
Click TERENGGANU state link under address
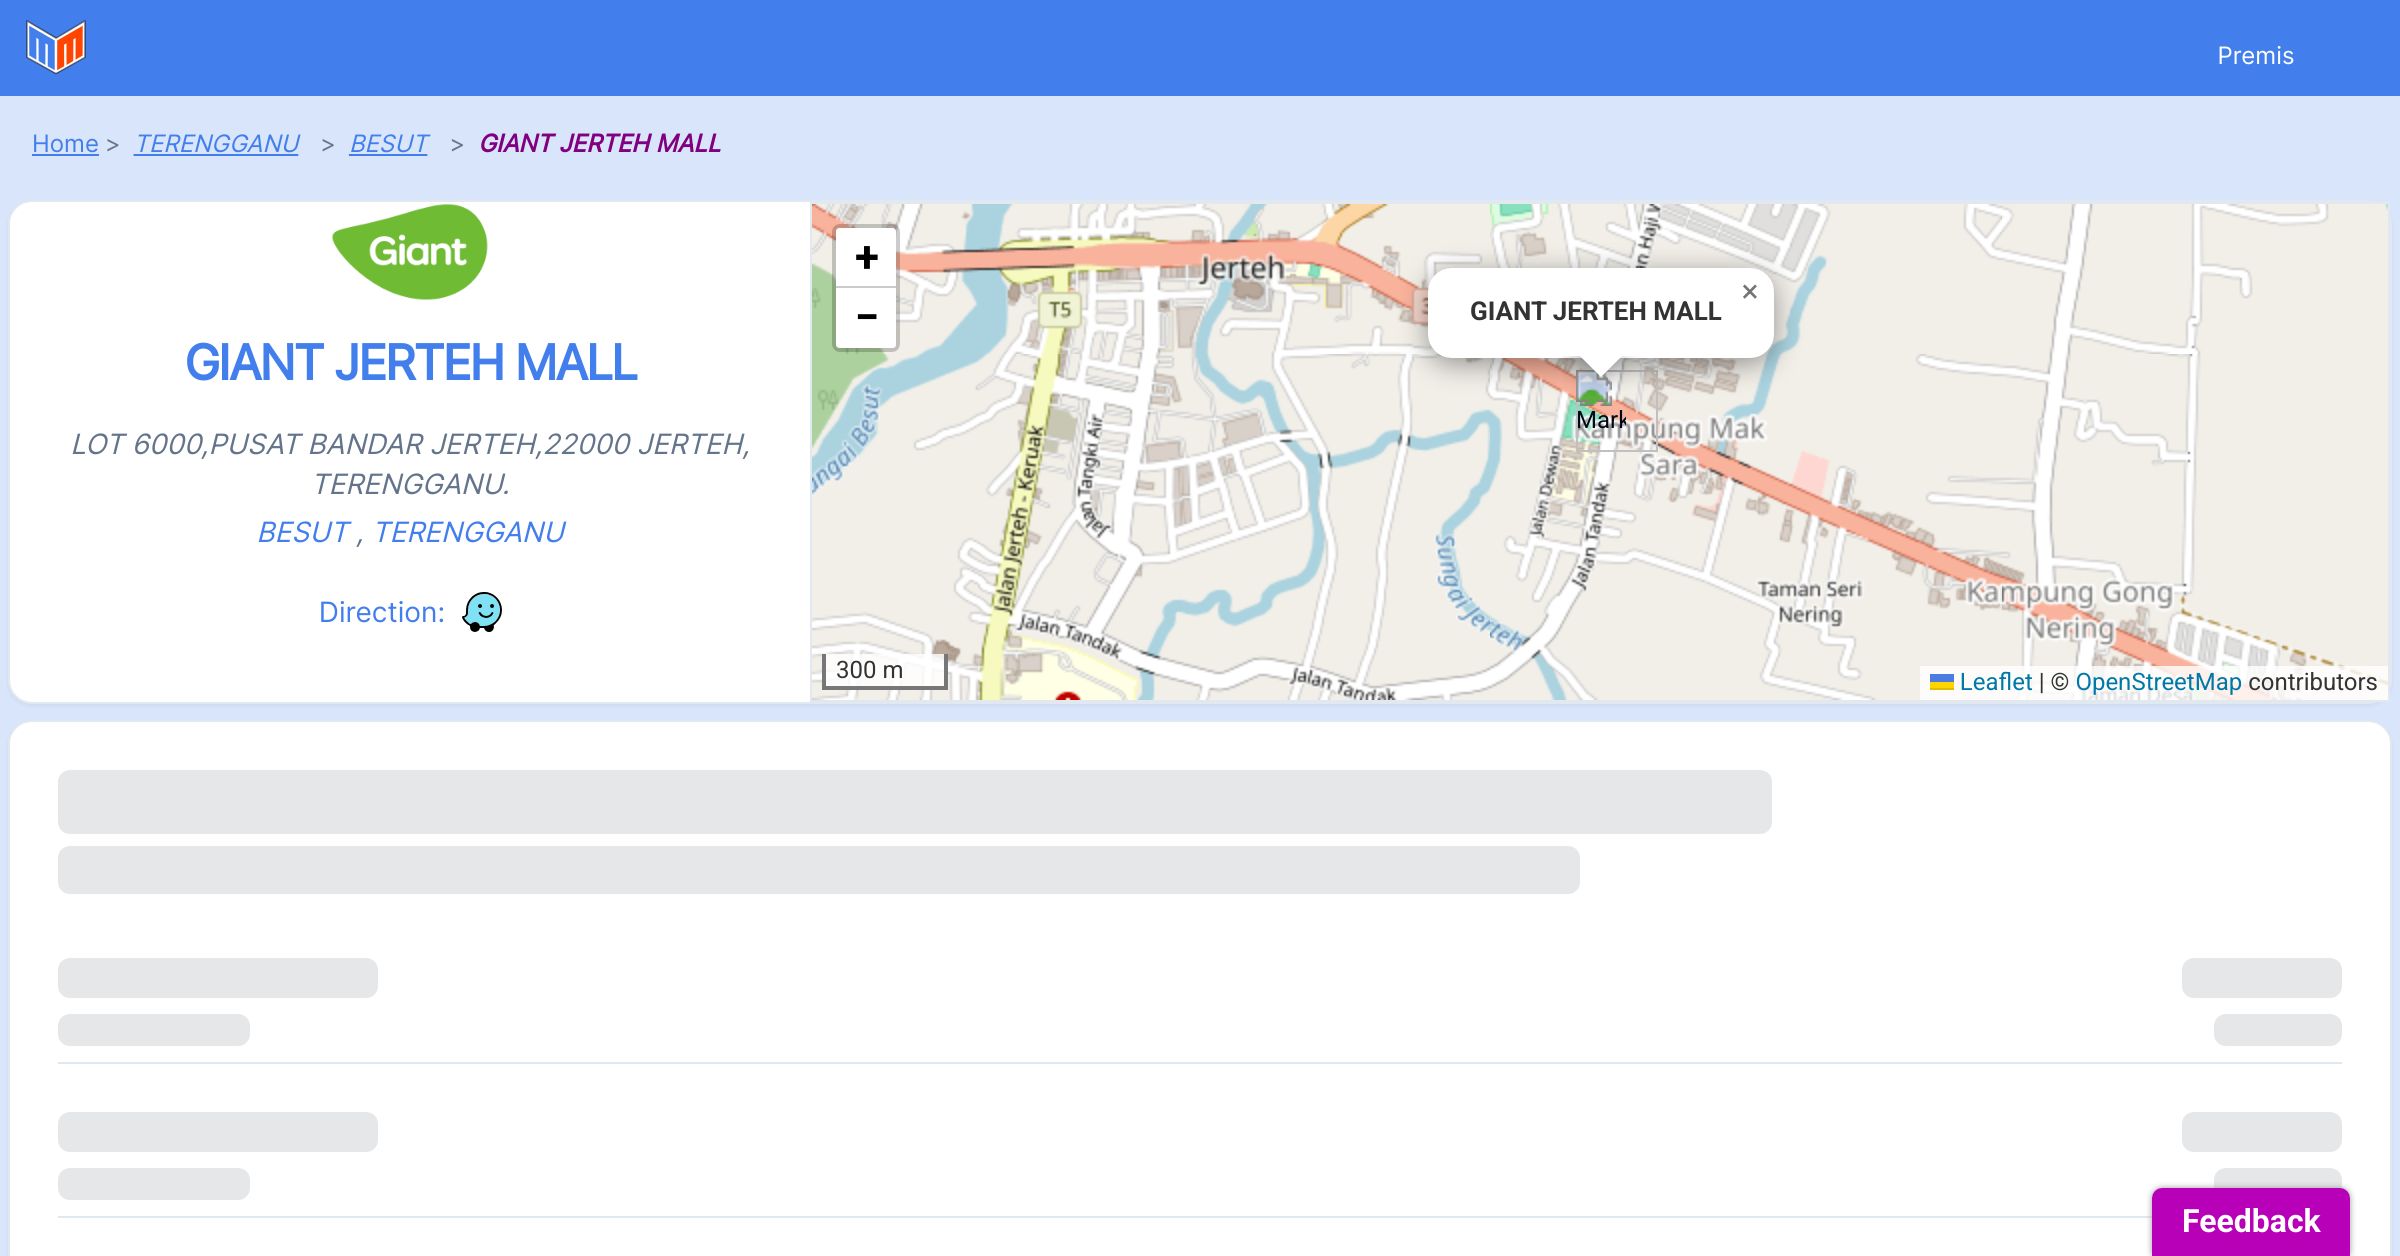(469, 532)
